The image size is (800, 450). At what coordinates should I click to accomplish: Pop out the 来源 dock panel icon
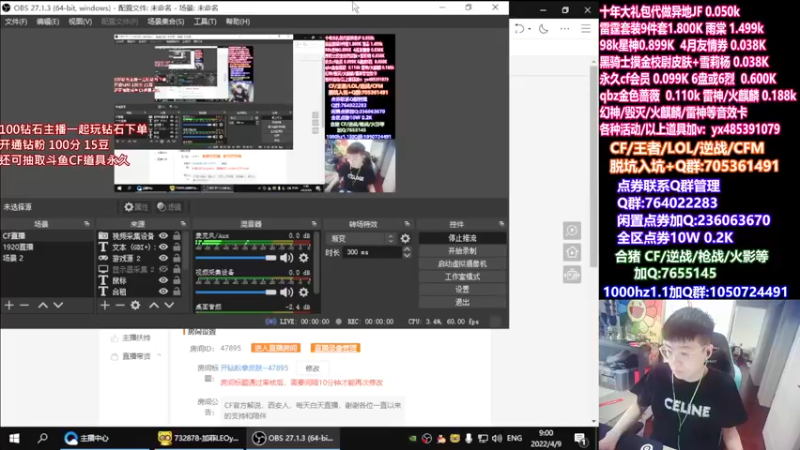point(183,224)
